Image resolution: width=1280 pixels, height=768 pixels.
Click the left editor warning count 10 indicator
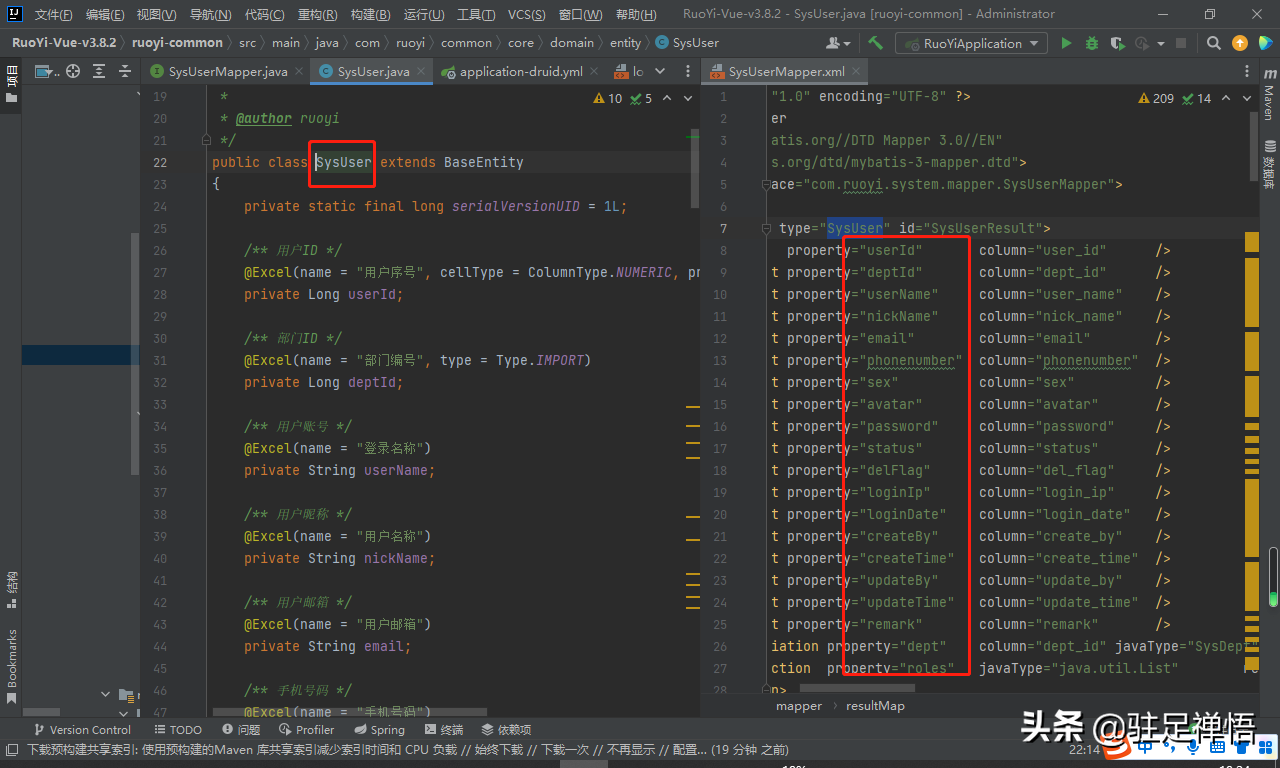(608, 98)
